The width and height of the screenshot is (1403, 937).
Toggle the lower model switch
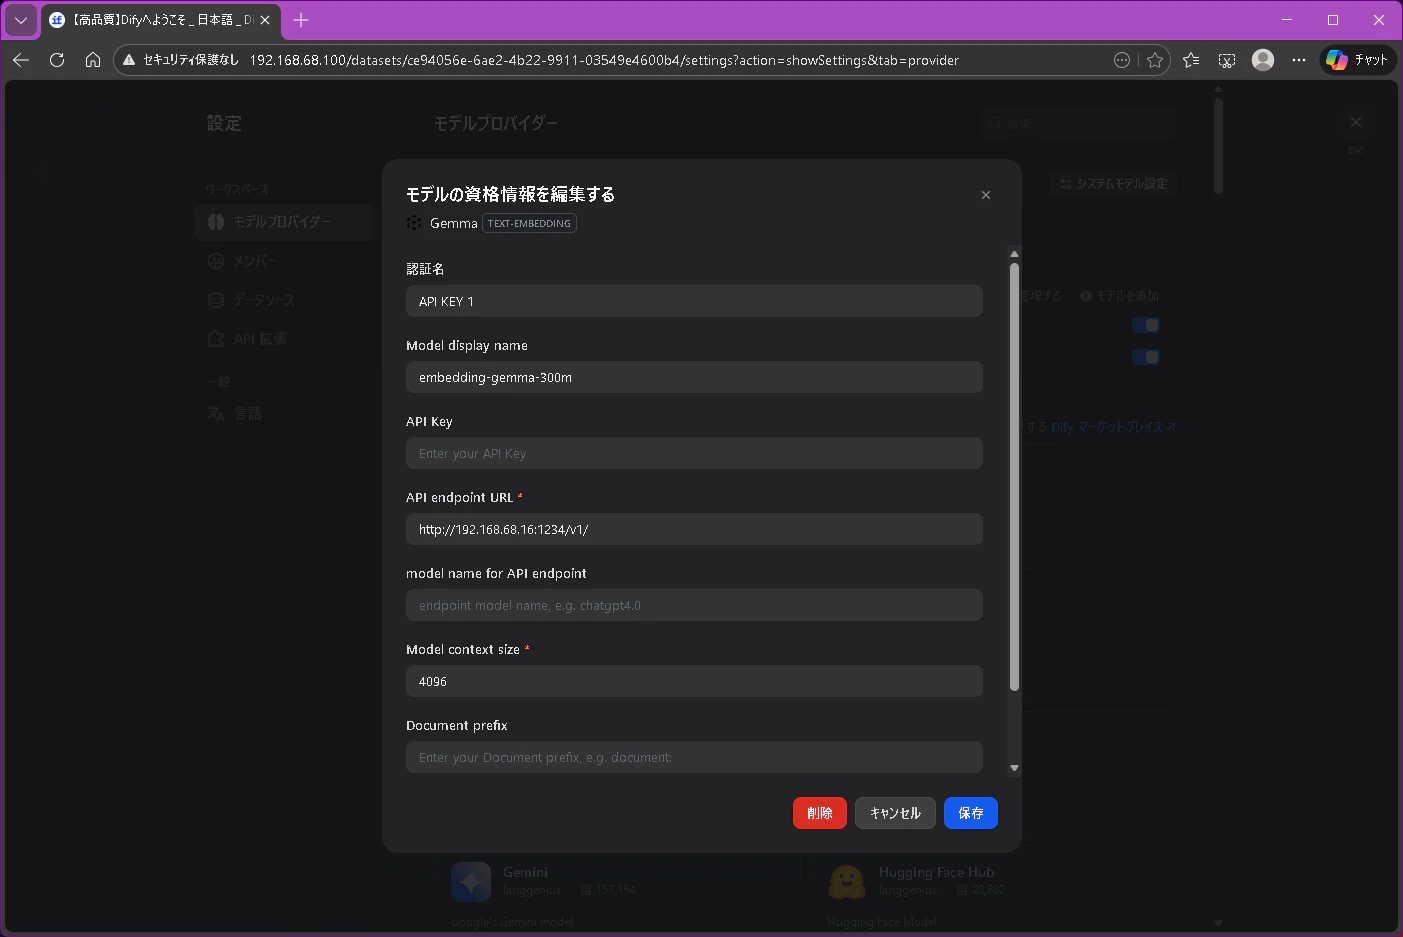point(1146,357)
